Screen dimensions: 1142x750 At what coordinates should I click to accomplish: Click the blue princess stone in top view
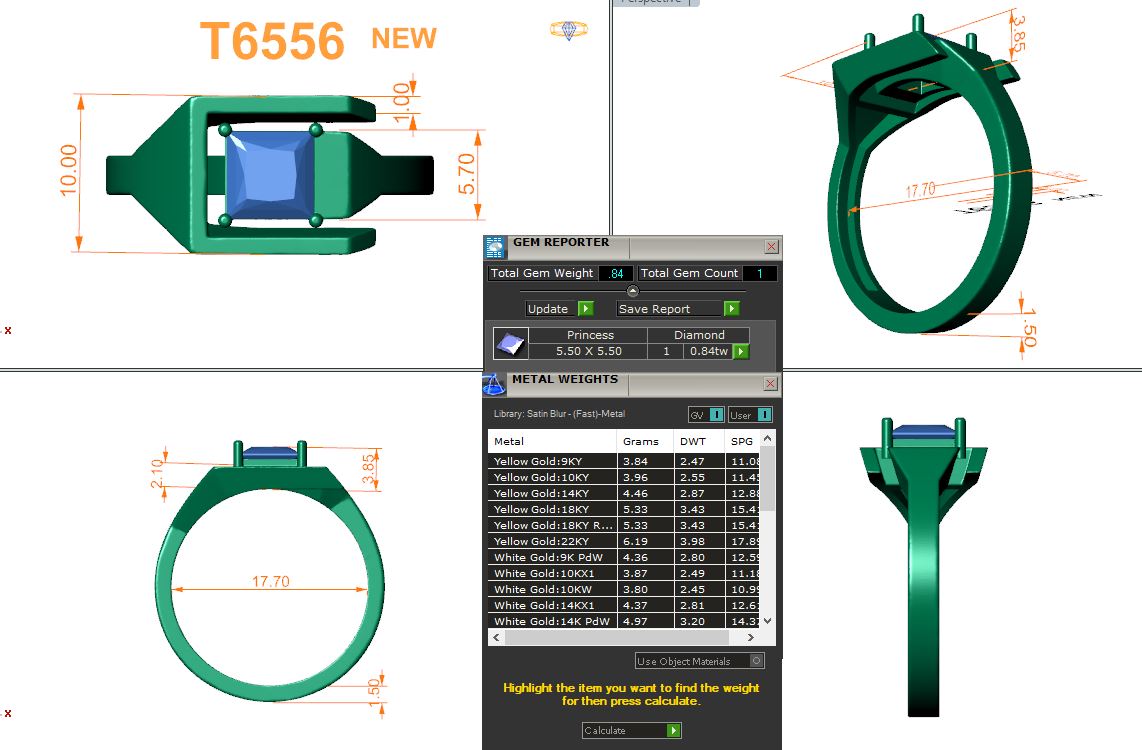click(269, 175)
